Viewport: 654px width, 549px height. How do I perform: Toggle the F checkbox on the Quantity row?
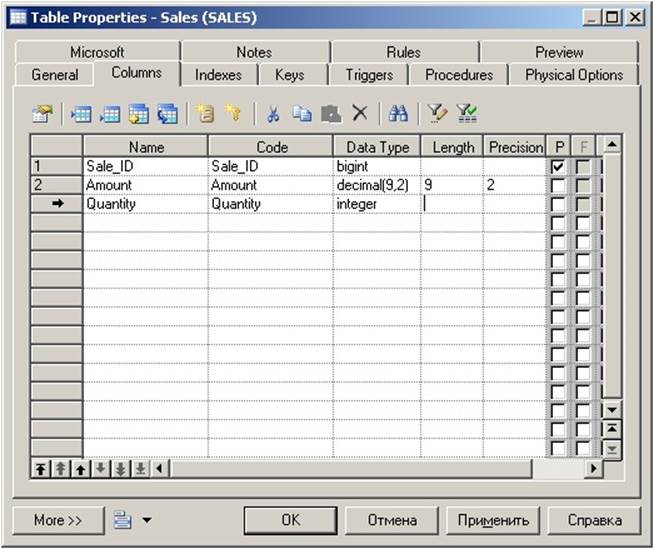583,204
